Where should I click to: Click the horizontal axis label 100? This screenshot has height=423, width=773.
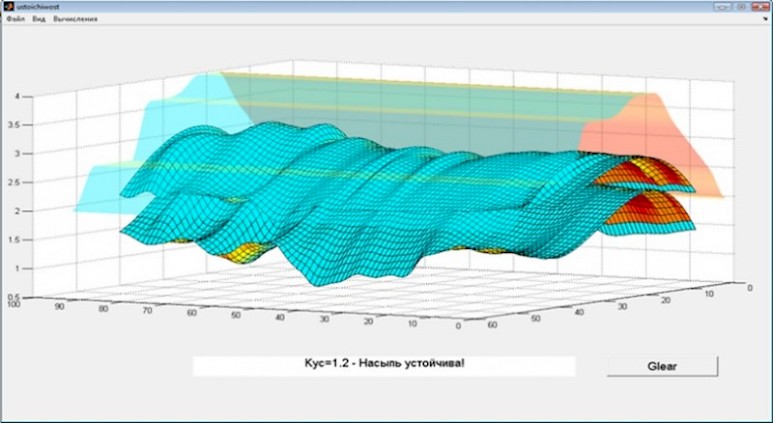click(x=14, y=304)
